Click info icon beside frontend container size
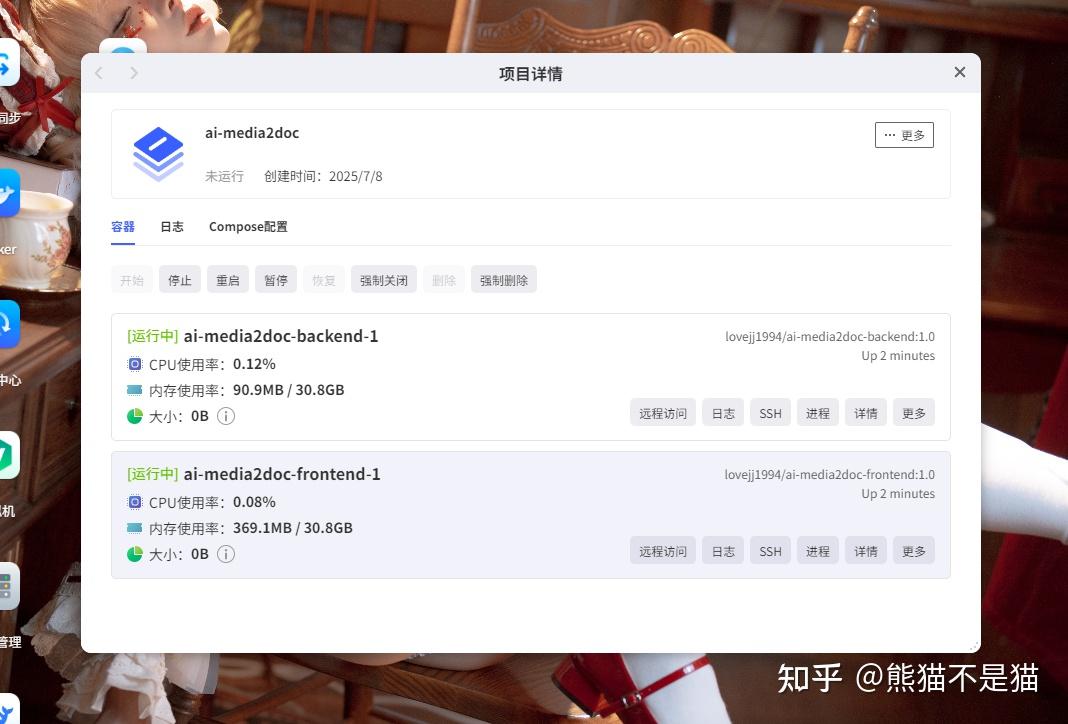1068x724 pixels. (x=226, y=554)
